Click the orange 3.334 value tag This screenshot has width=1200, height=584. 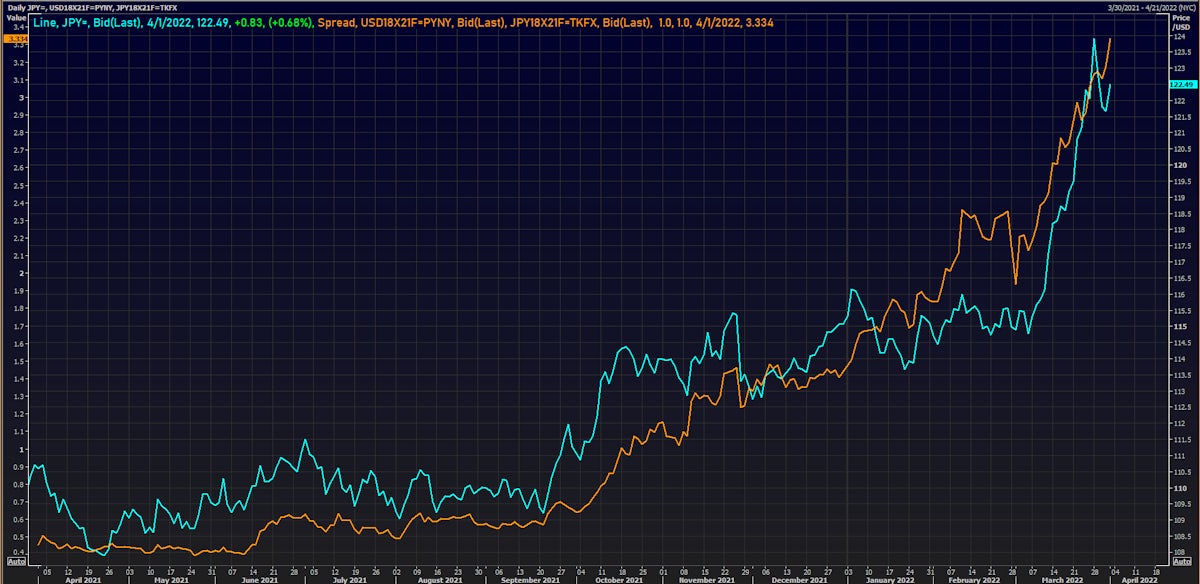(14, 38)
